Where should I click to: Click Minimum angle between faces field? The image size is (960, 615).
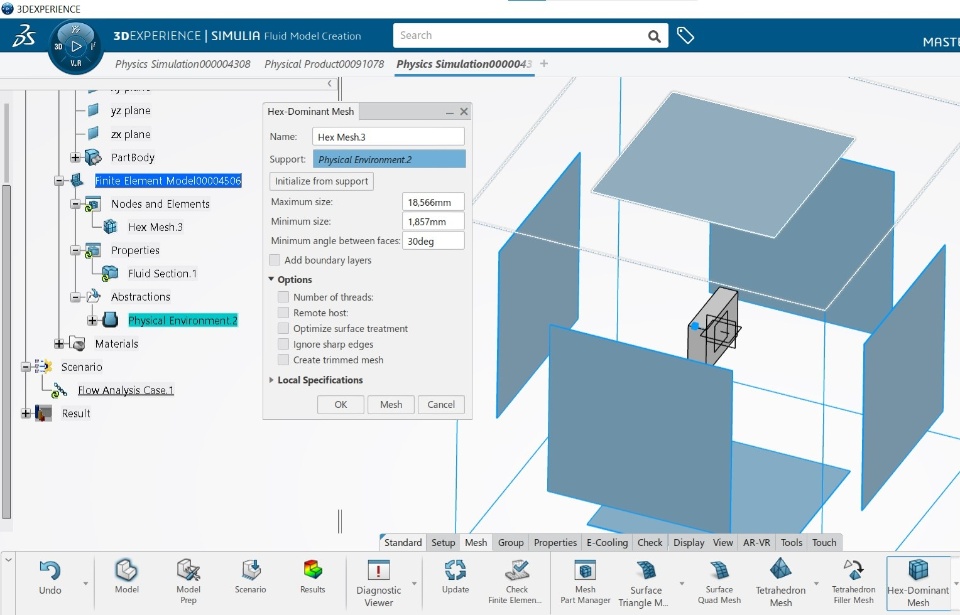click(x=433, y=241)
